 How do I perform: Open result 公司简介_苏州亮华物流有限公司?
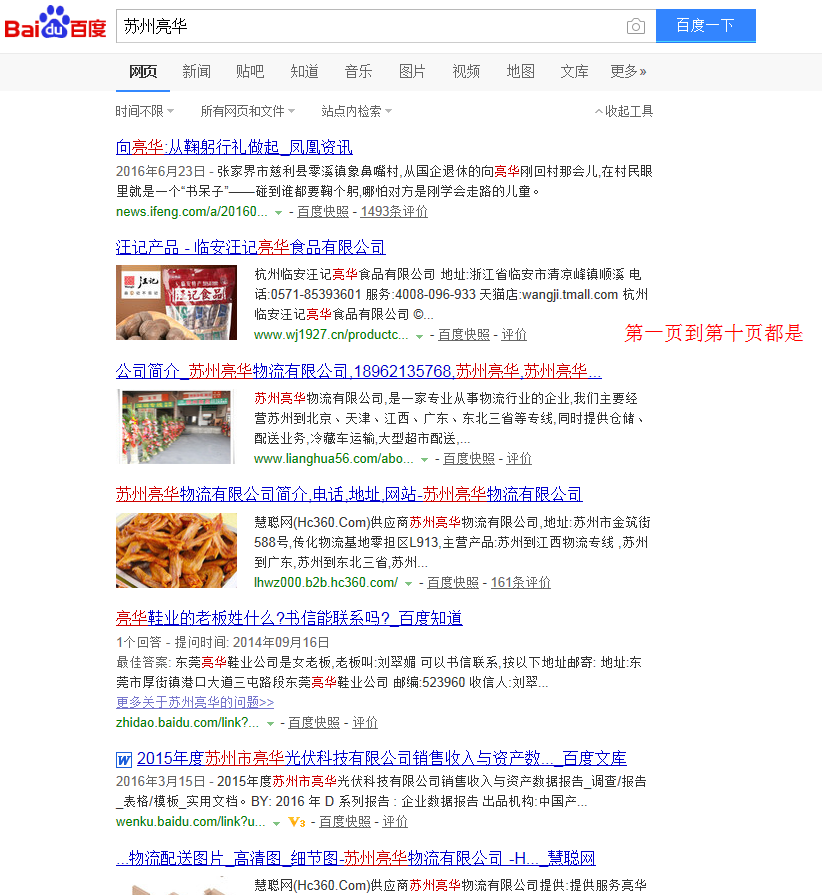[x=358, y=371]
